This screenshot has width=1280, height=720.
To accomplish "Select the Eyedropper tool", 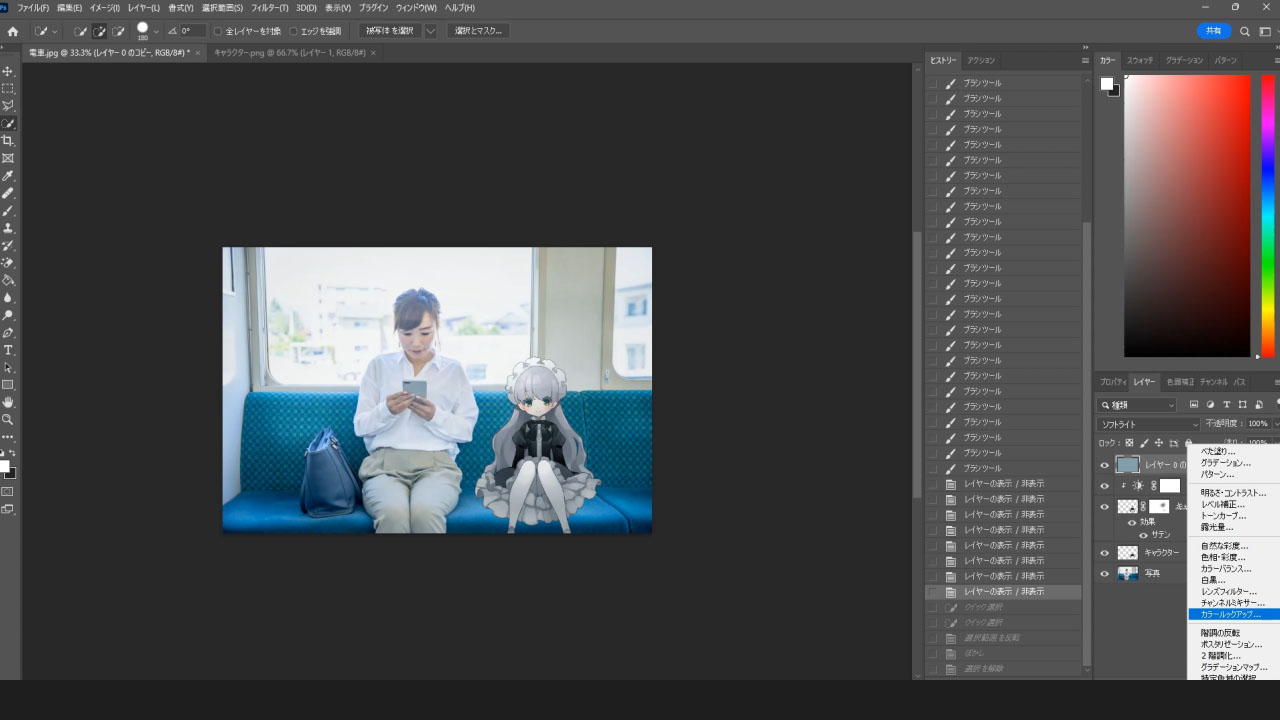I will [8, 175].
